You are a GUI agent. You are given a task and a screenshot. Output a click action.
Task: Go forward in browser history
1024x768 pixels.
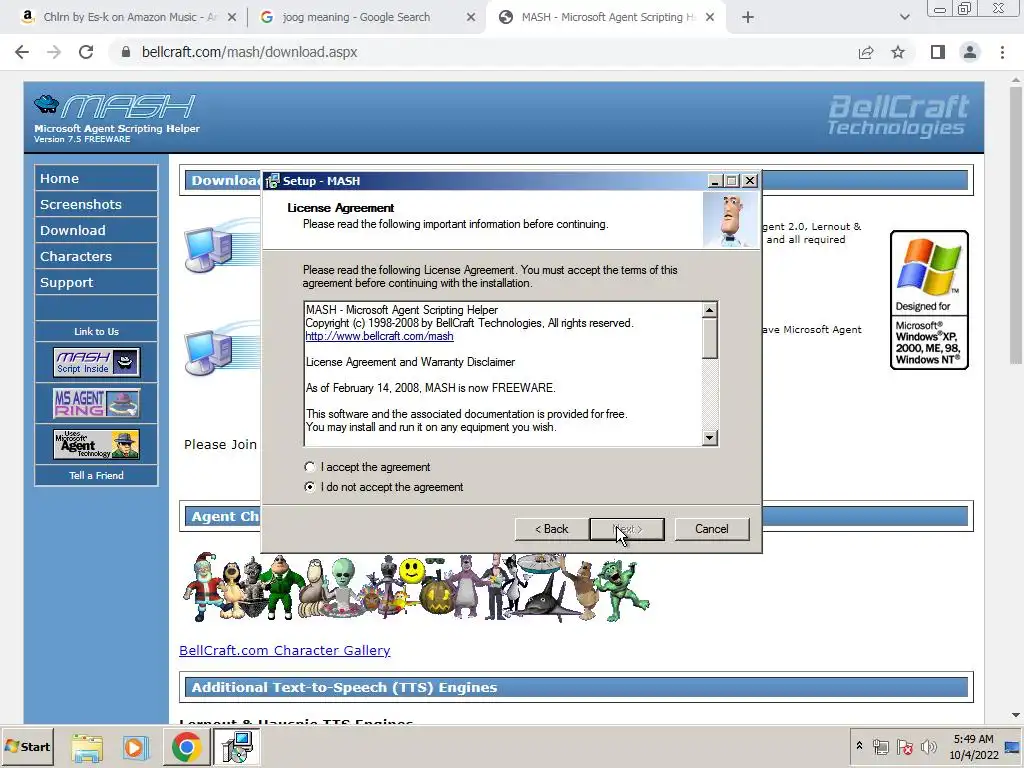click(54, 52)
